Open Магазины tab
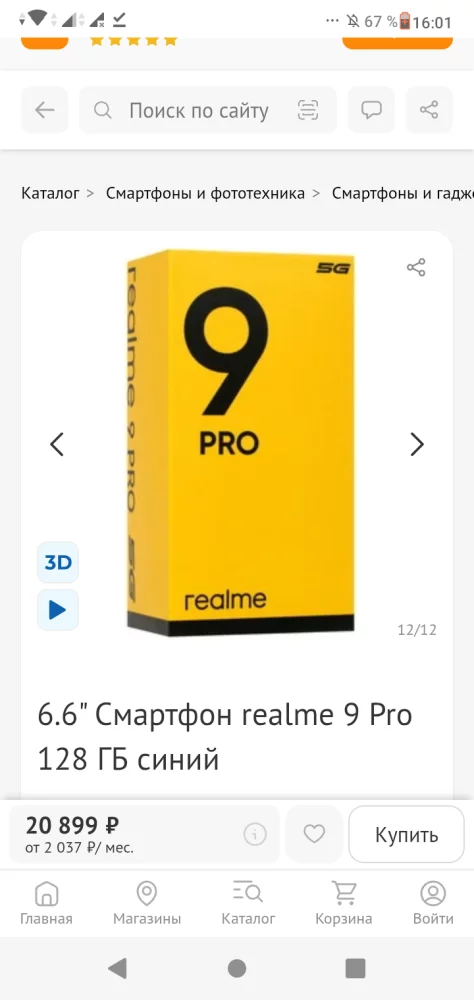This screenshot has height=1000, width=474. pos(147,903)
